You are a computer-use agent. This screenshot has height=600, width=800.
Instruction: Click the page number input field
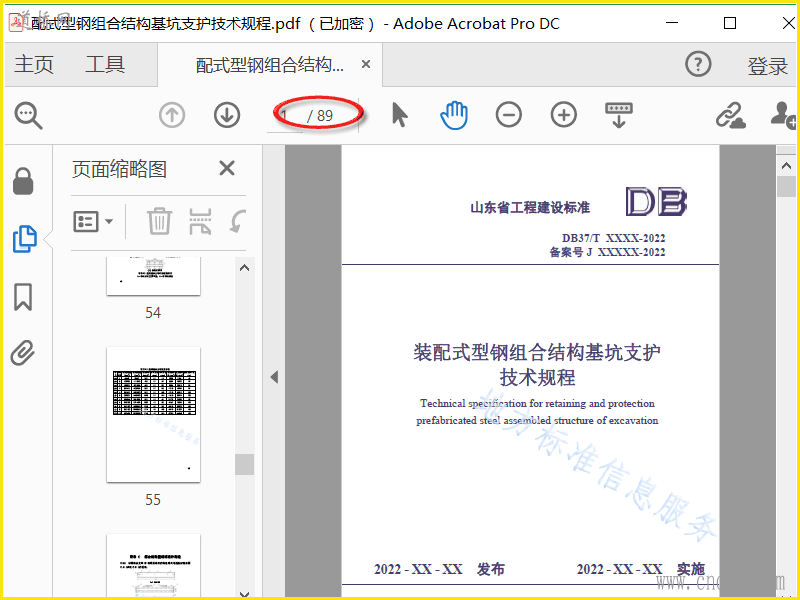click(x=286, y=116)
